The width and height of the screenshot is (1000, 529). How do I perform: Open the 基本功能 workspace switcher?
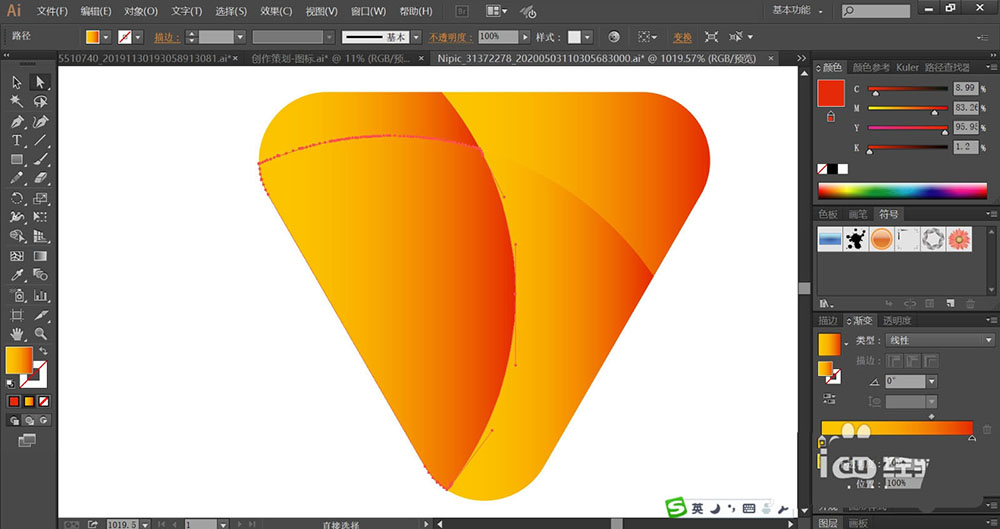[797, 11]
